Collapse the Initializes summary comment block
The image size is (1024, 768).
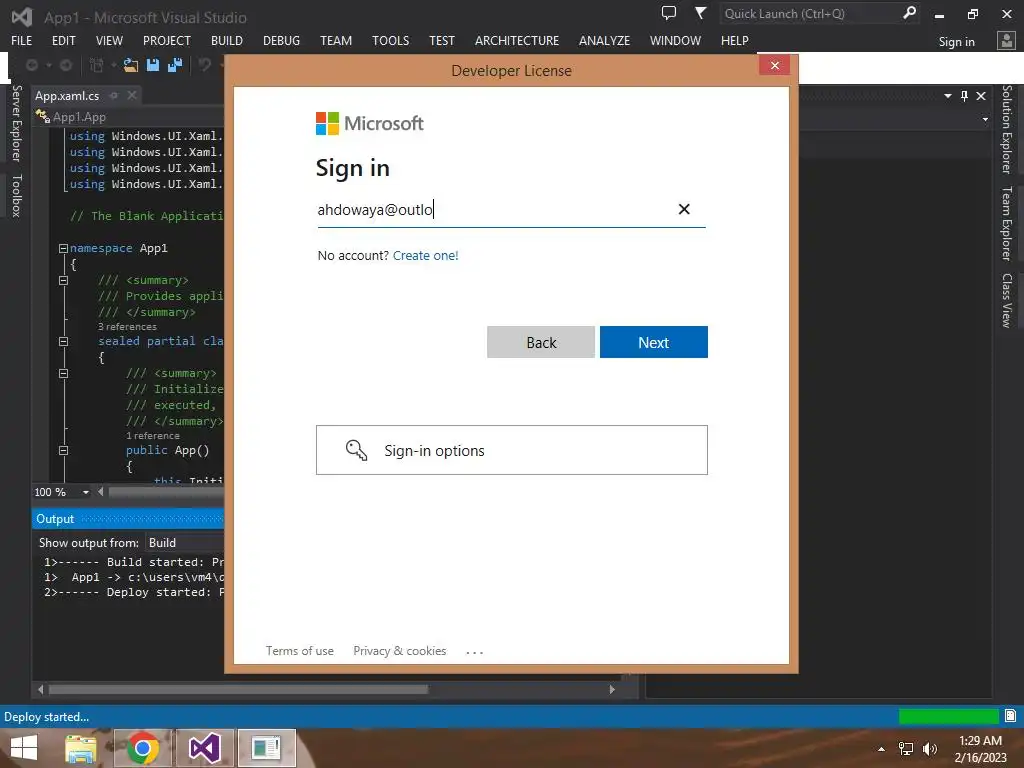pos(63,374)
